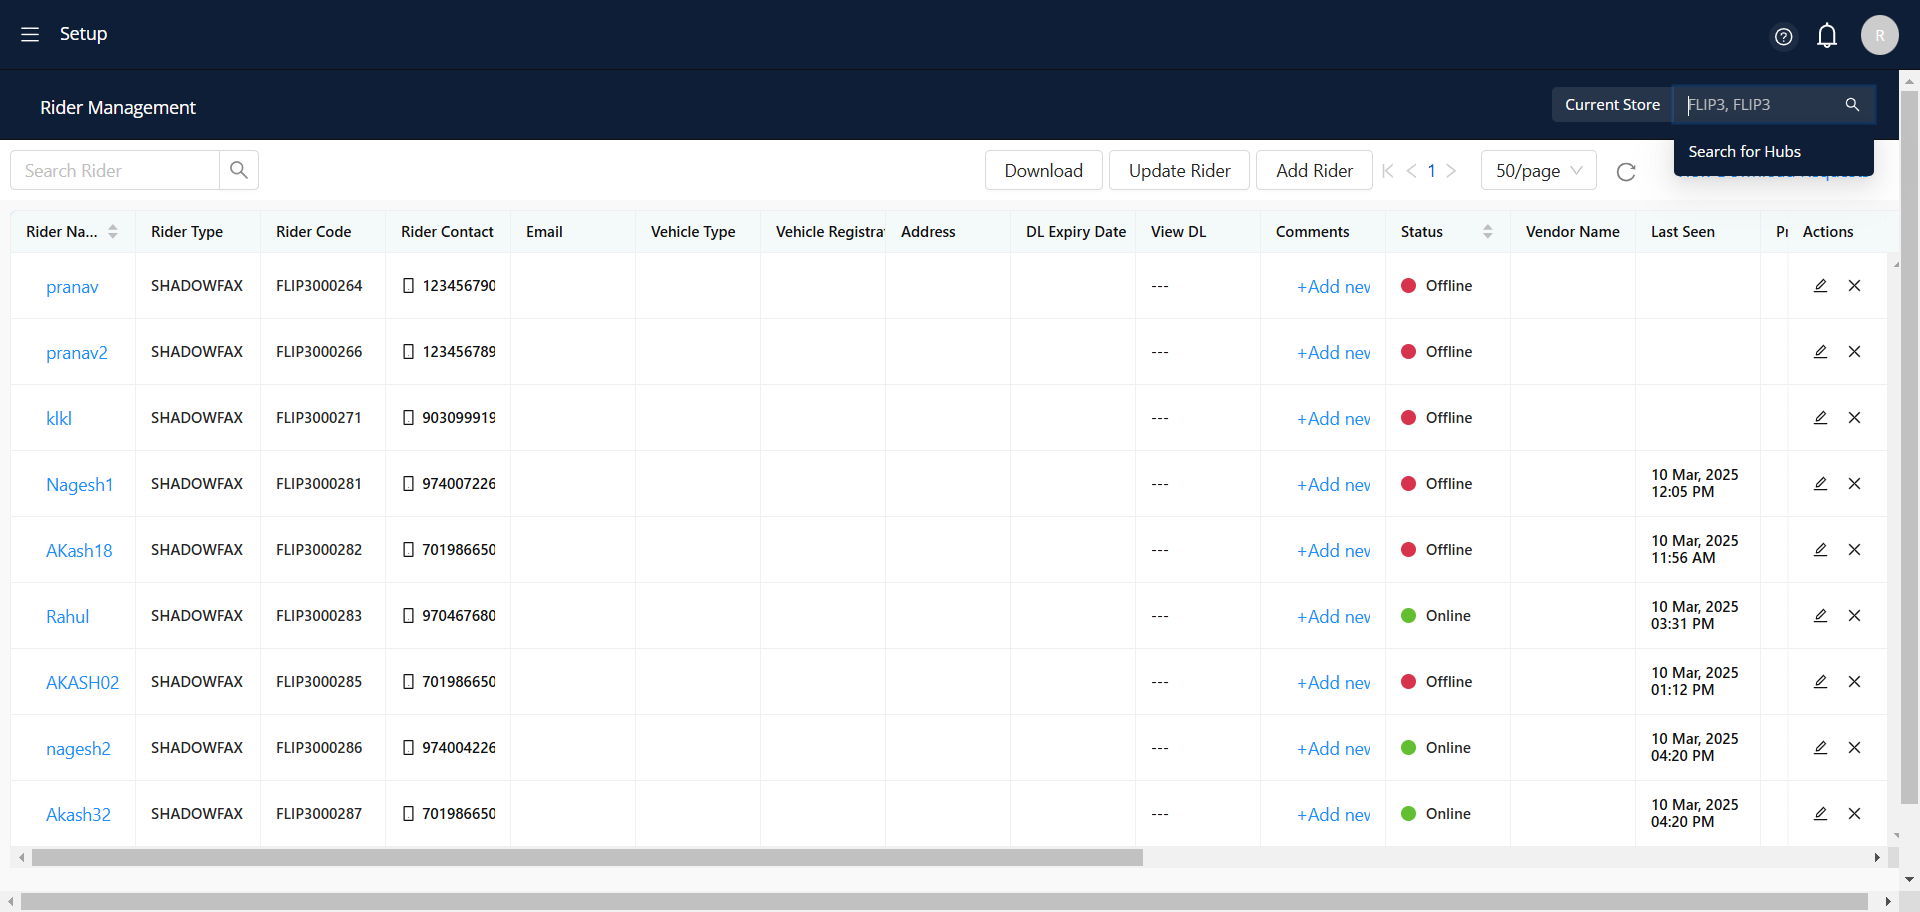Go to next page arrow
This screenshot has height=912, width=1920.
(x=1451, y=171)
